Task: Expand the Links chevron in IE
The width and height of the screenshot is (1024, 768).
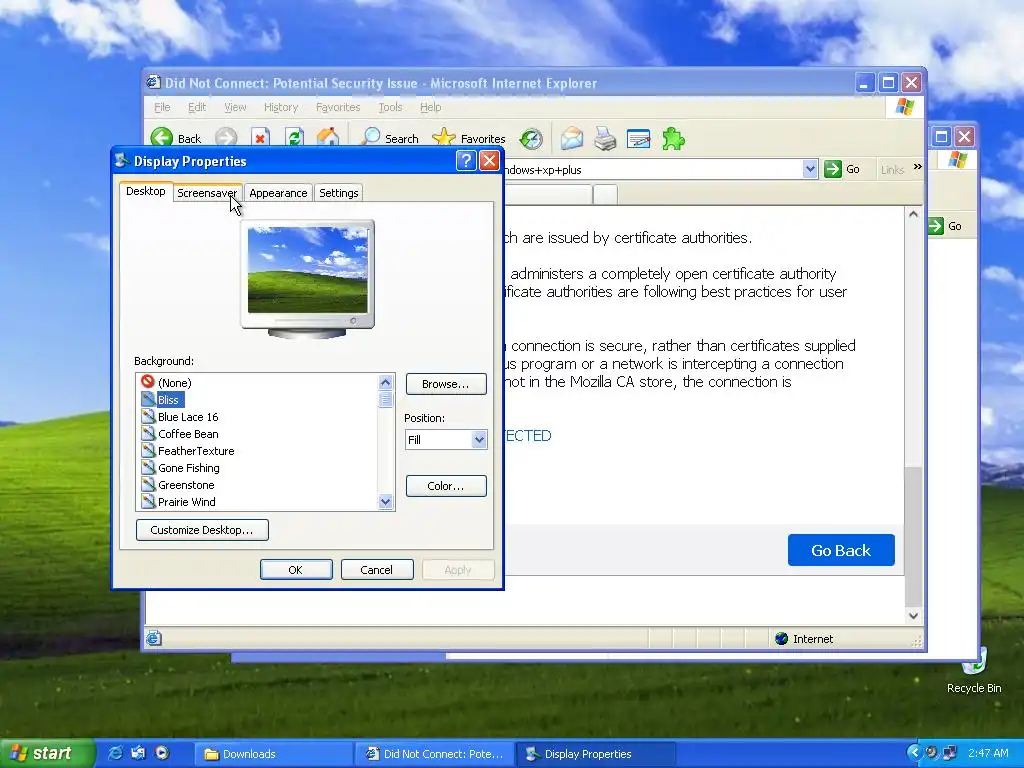Action: pyautogui.click(x=917, y=167)
